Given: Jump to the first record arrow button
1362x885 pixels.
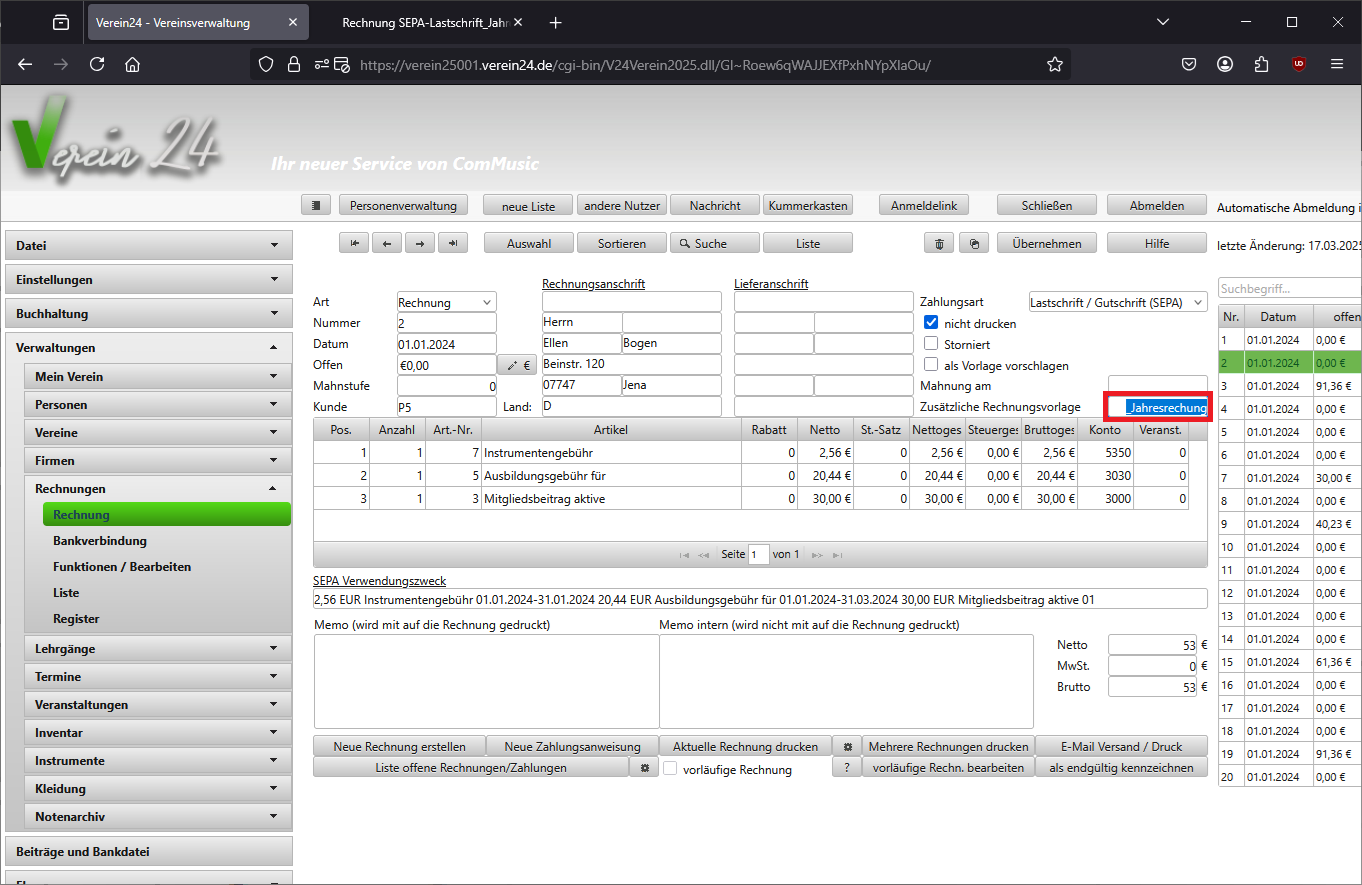Looking at the screenshot, I should [x=354, y=243].
